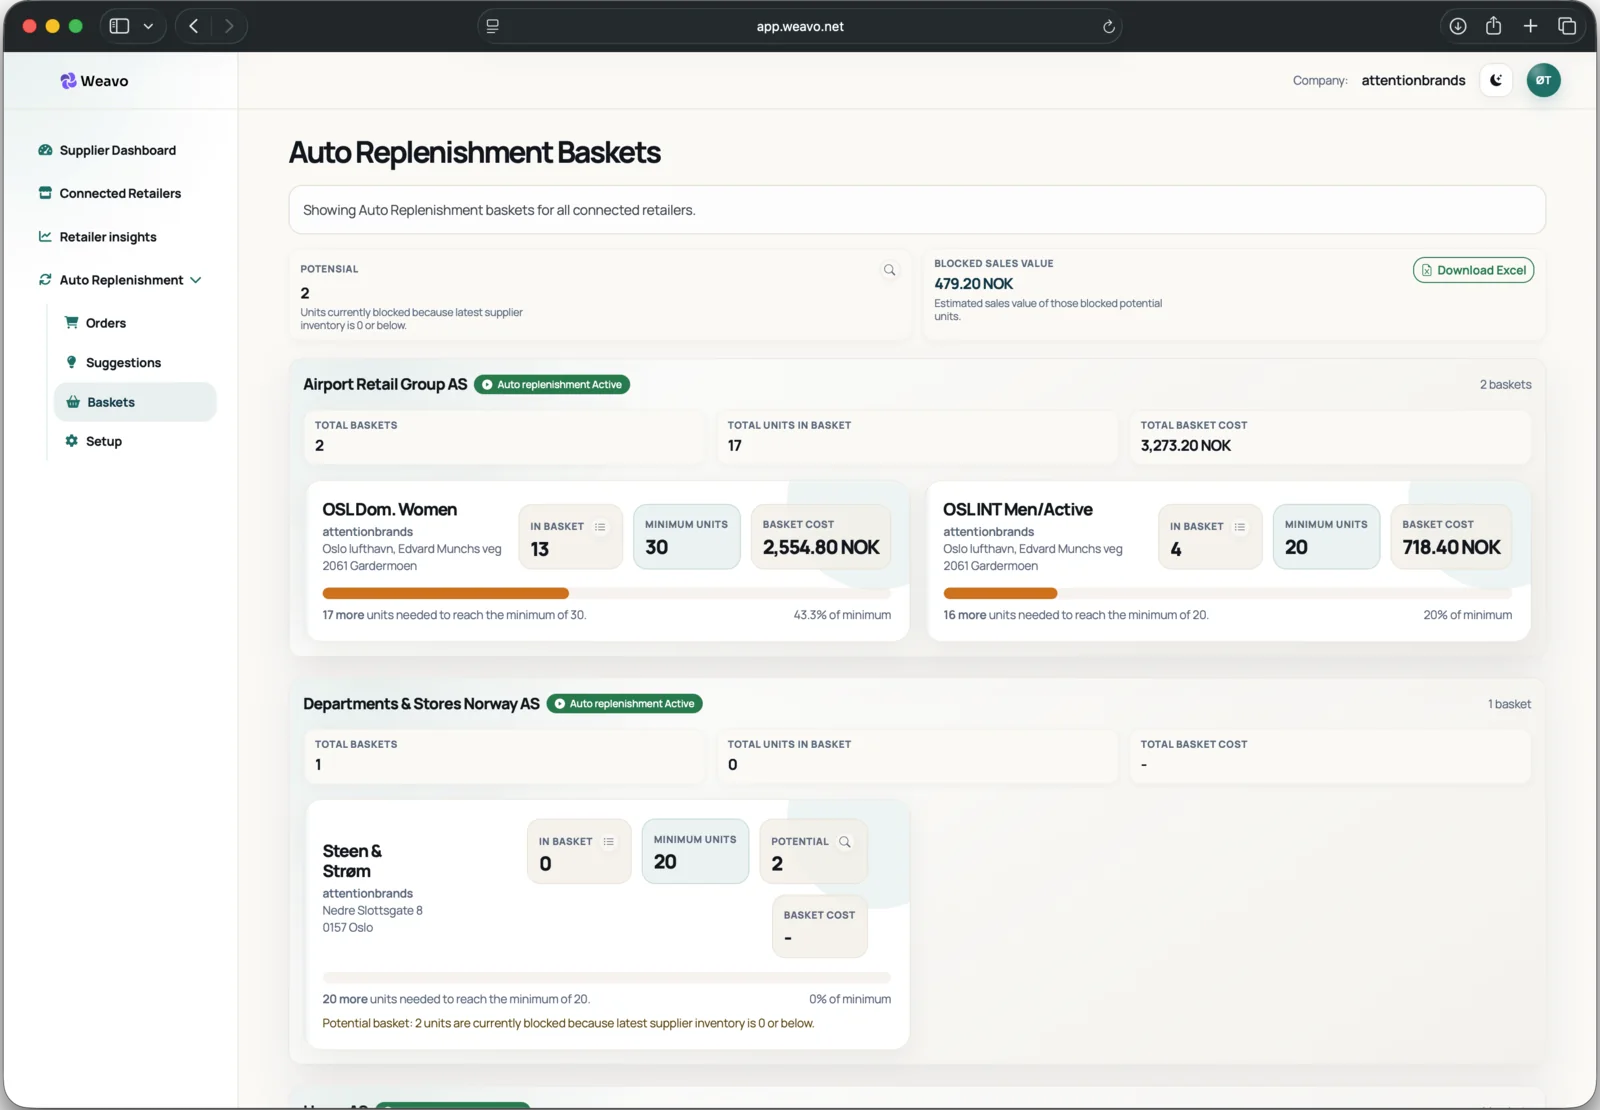The image size is (1600, 1110).
Task: Click the 3,273.20 NOK total basket cost
Action: point(1186,446)
